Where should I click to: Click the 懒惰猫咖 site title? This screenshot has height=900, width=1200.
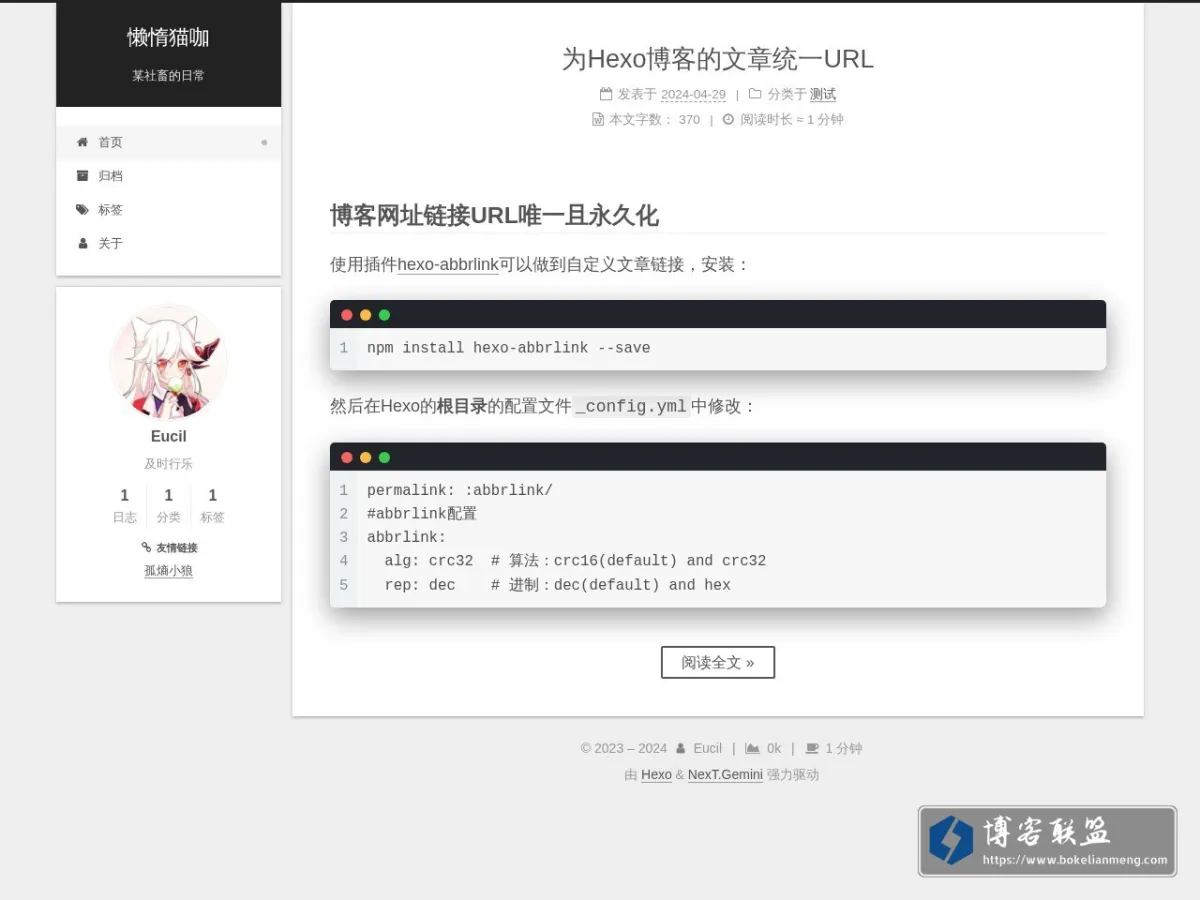[x=168, y=38]
